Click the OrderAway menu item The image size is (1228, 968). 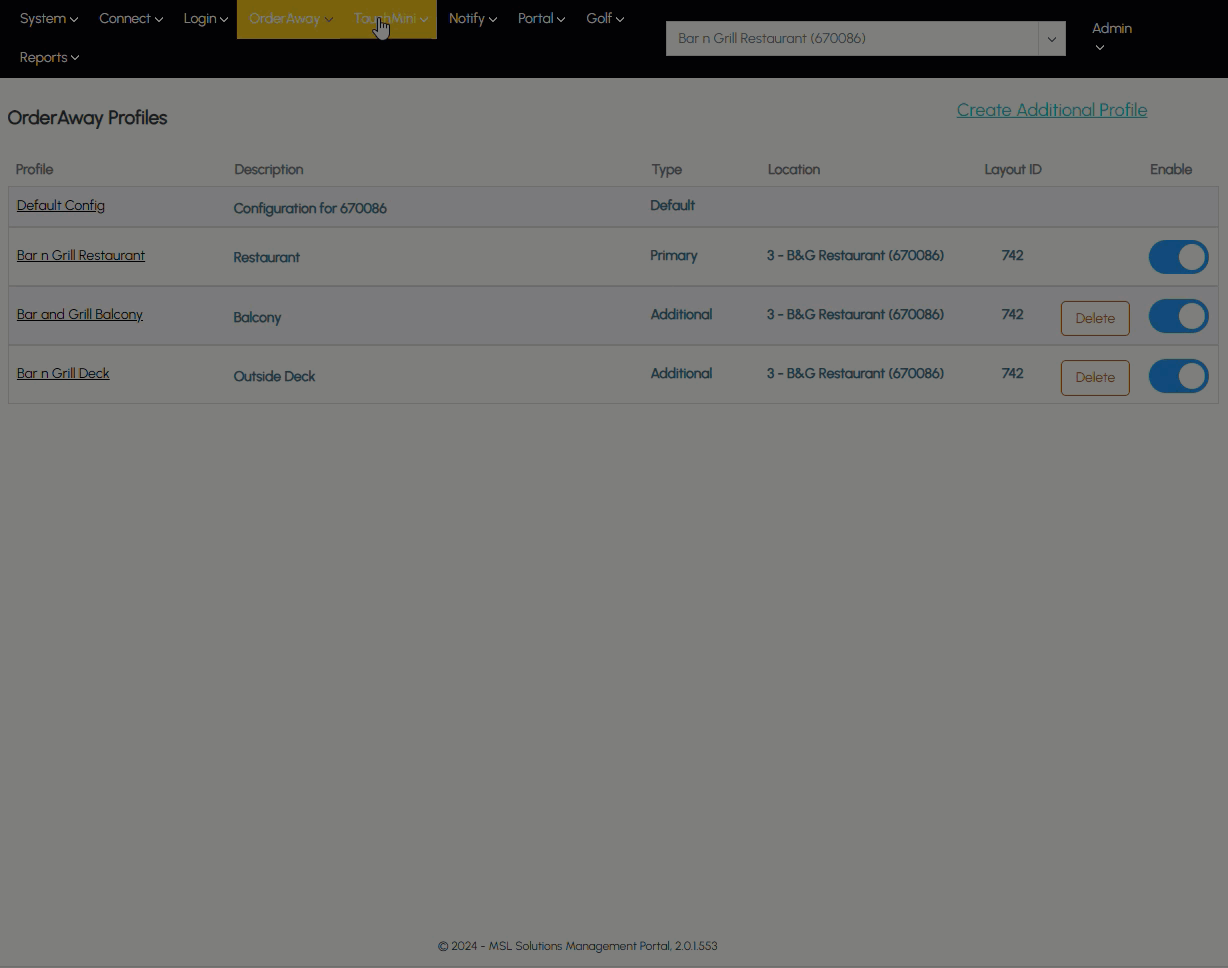[289, 19]
